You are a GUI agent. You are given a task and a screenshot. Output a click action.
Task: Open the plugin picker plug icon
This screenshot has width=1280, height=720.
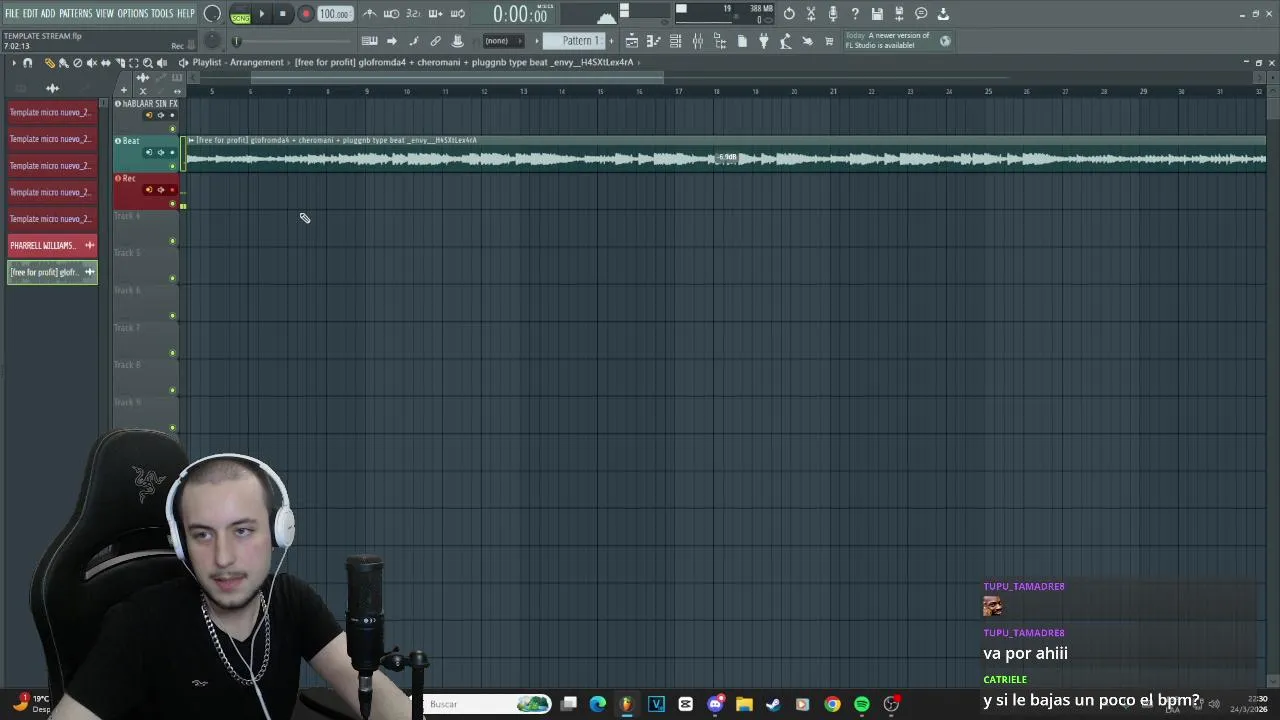(x=764, y=41)
